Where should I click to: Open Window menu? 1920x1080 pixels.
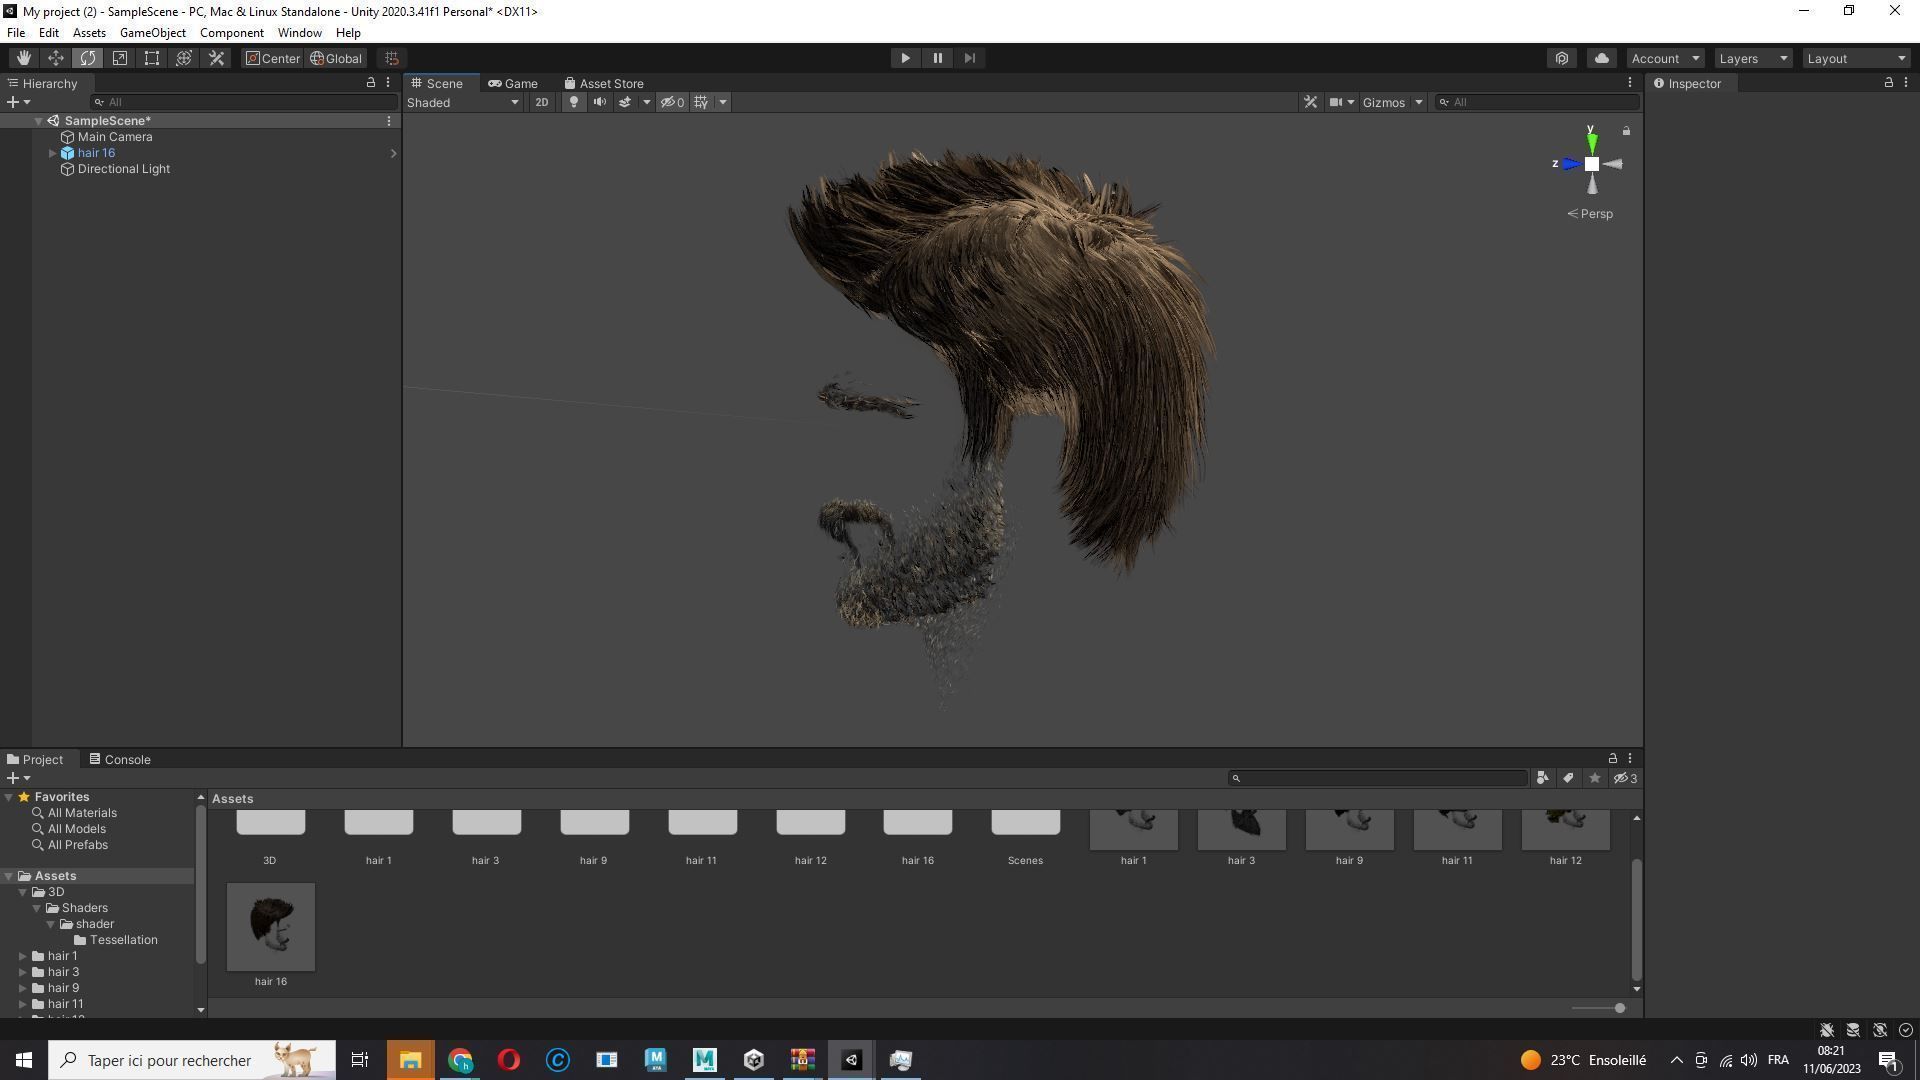299,33
